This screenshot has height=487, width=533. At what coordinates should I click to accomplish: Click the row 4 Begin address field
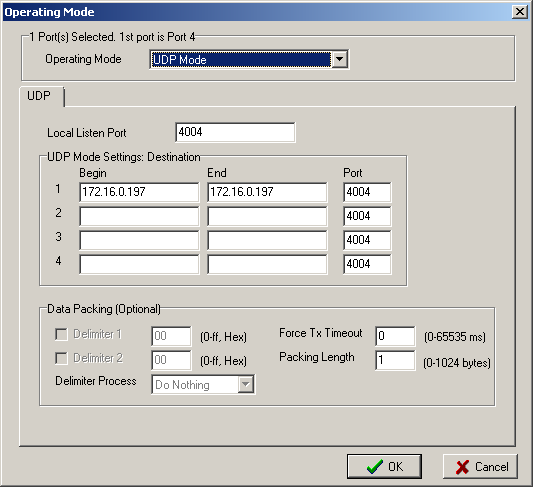(139, 264)
